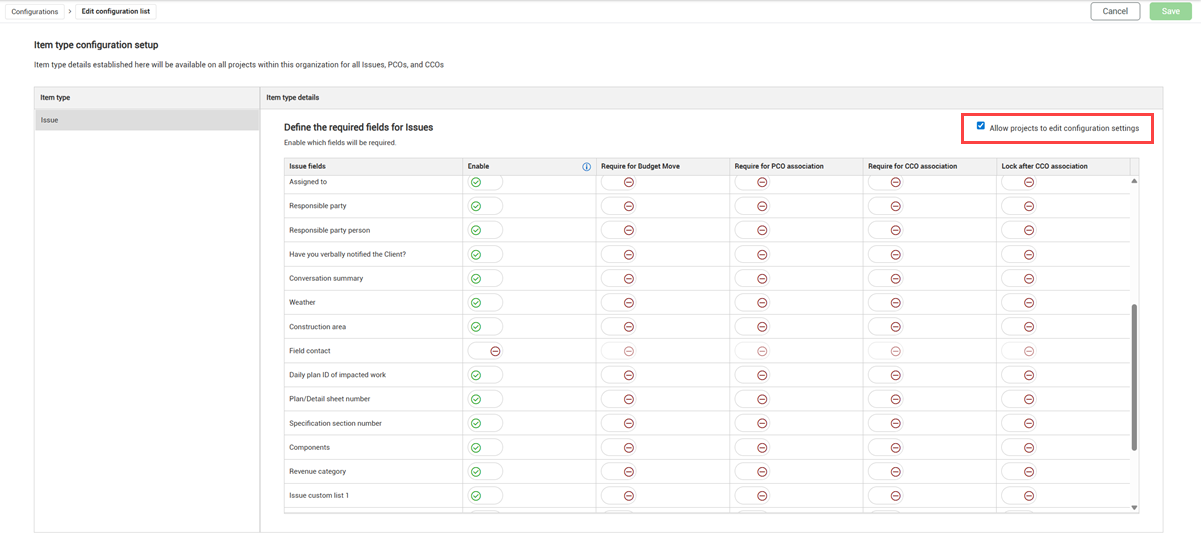Require Conversation summary for PCO association

[752, 279]
